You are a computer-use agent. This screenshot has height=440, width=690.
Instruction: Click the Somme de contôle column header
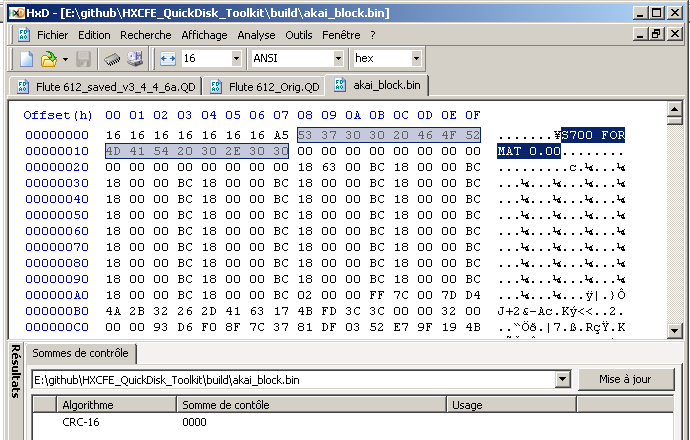coord(311,405)
